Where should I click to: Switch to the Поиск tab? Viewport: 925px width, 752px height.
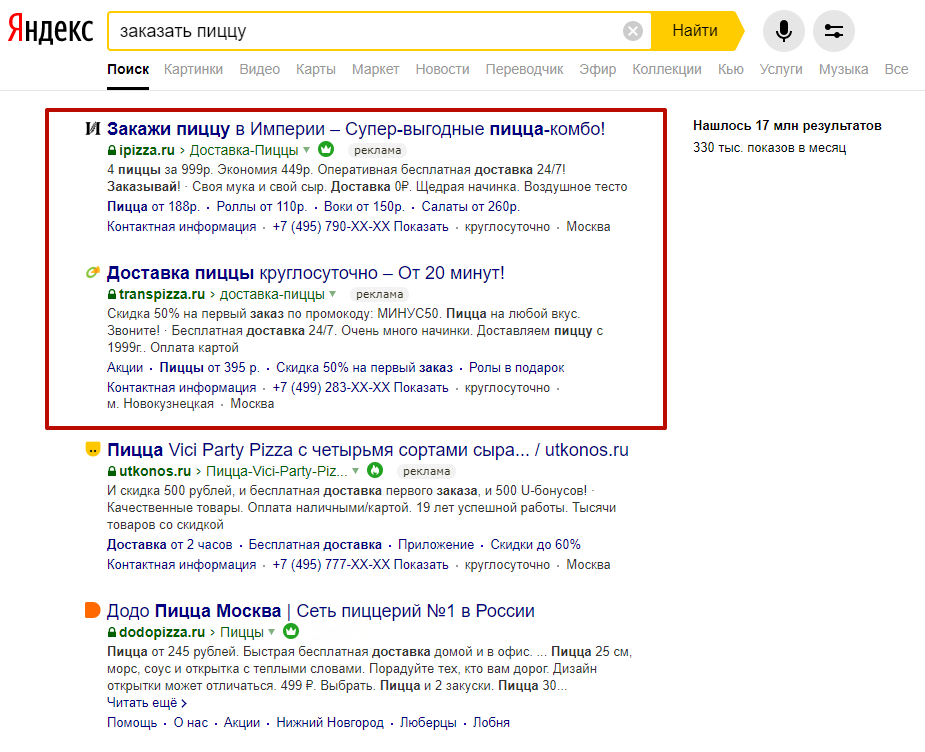pyautogui.click(x=128, y=70)
